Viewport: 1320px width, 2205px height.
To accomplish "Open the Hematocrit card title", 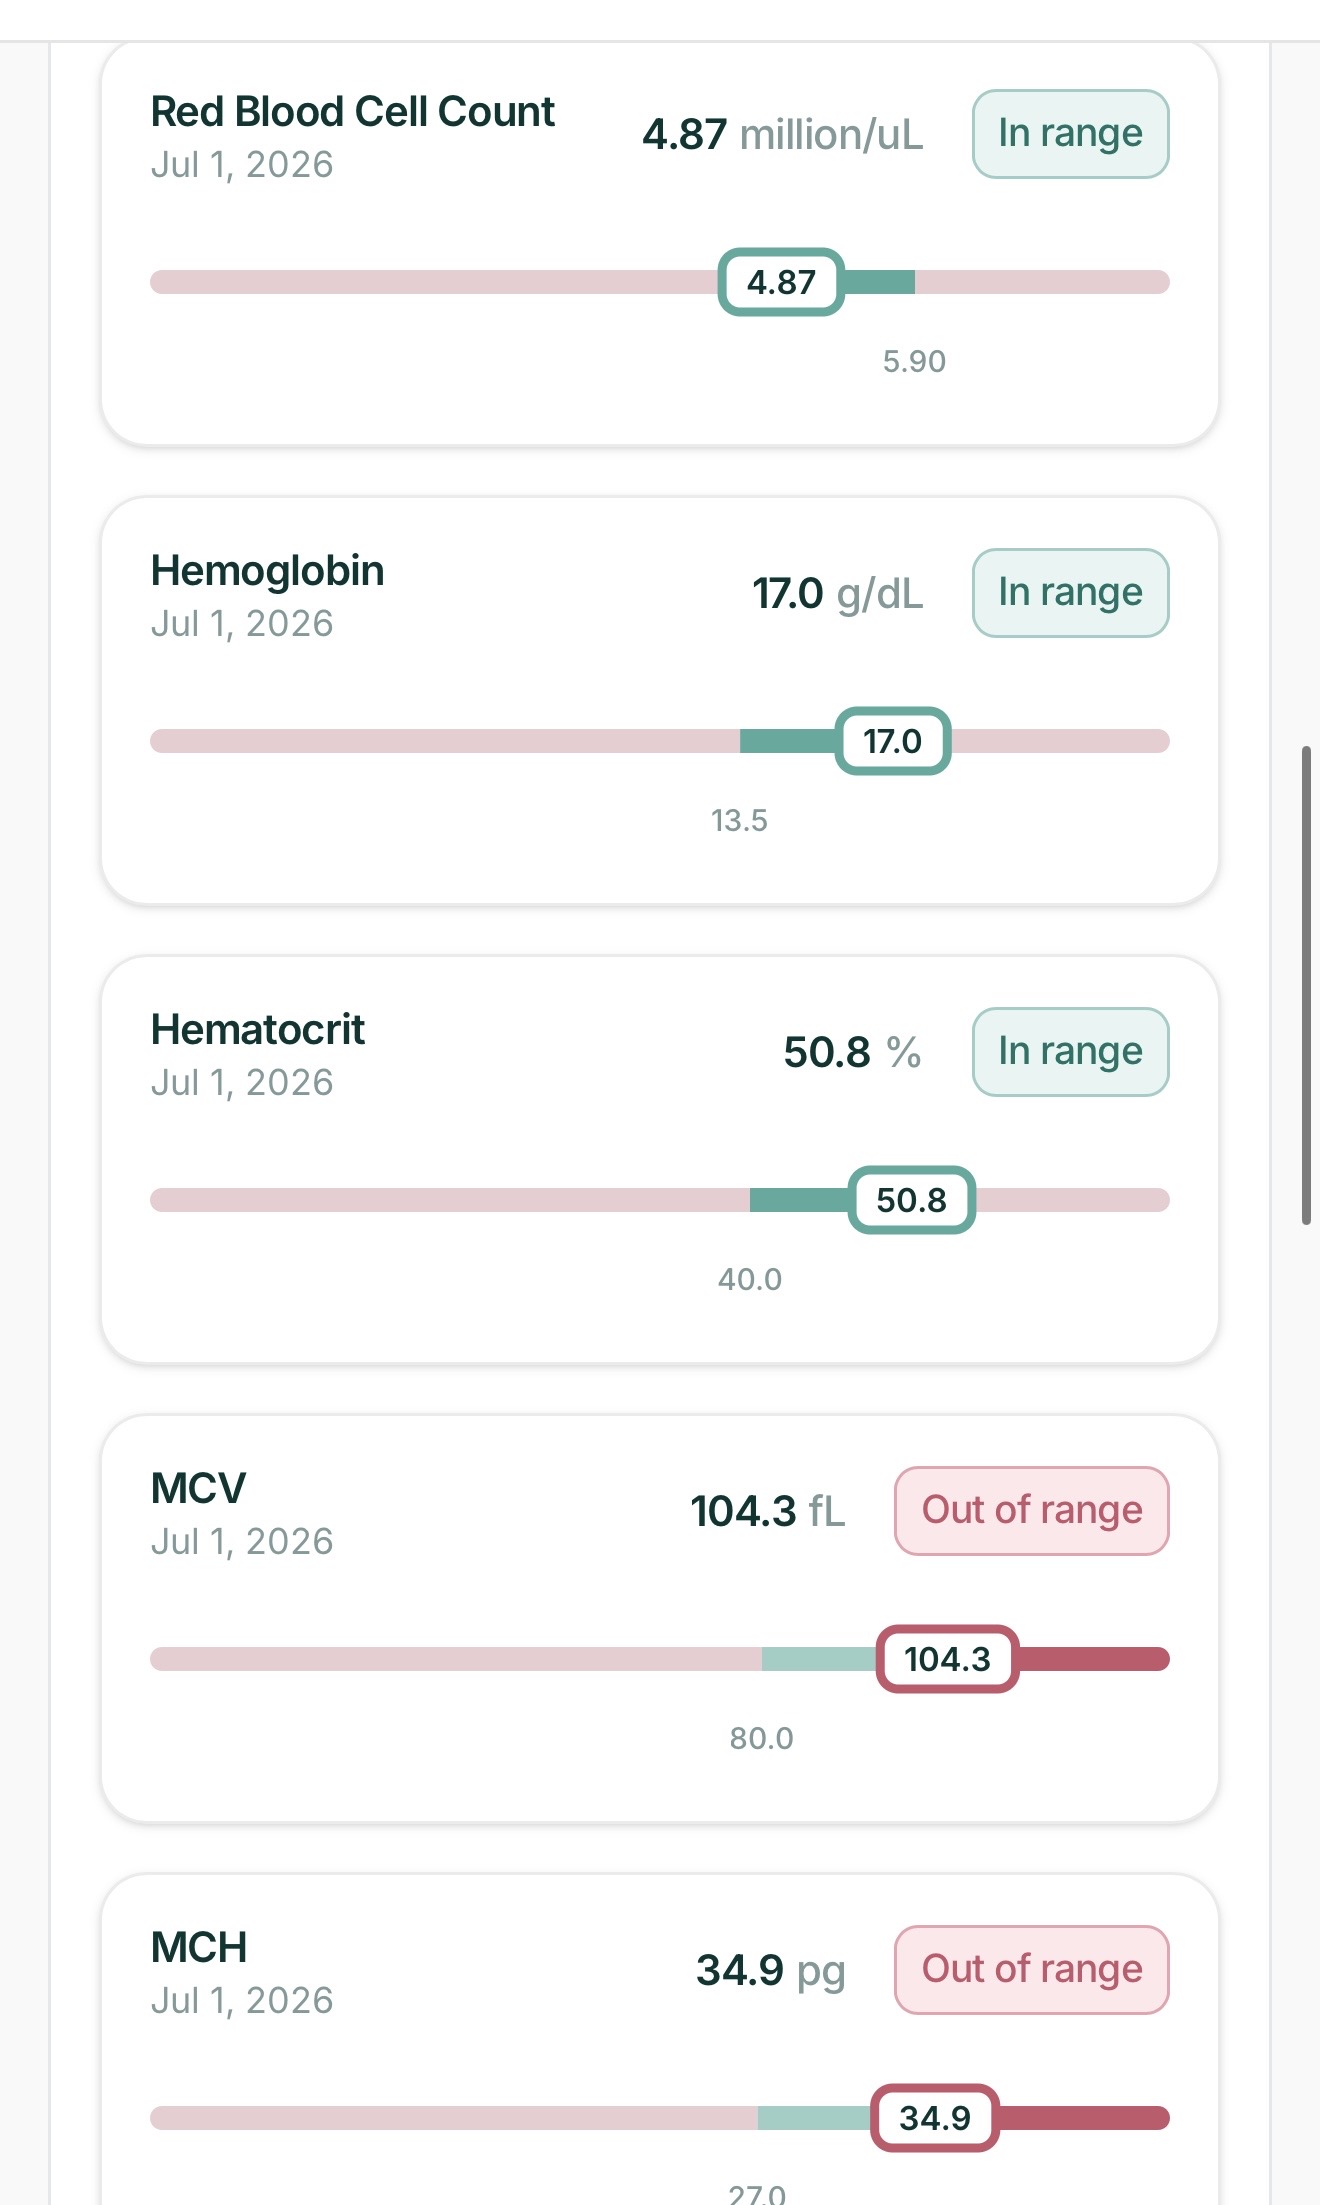I will tap(257, 1030).
